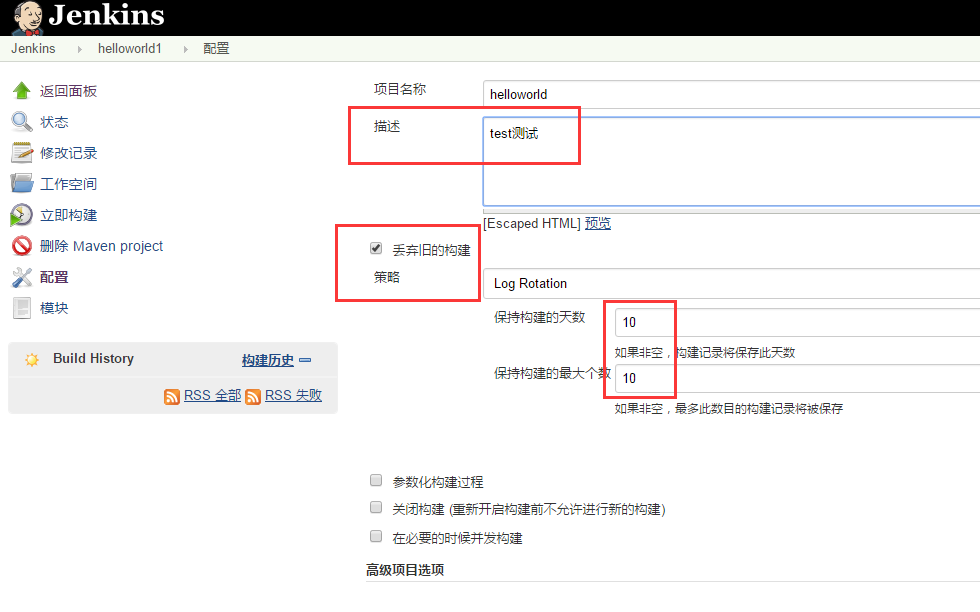Open the 修改记录 sidebar link
Image resolution: width=980 pixels, height=612 pixels.
69,153
